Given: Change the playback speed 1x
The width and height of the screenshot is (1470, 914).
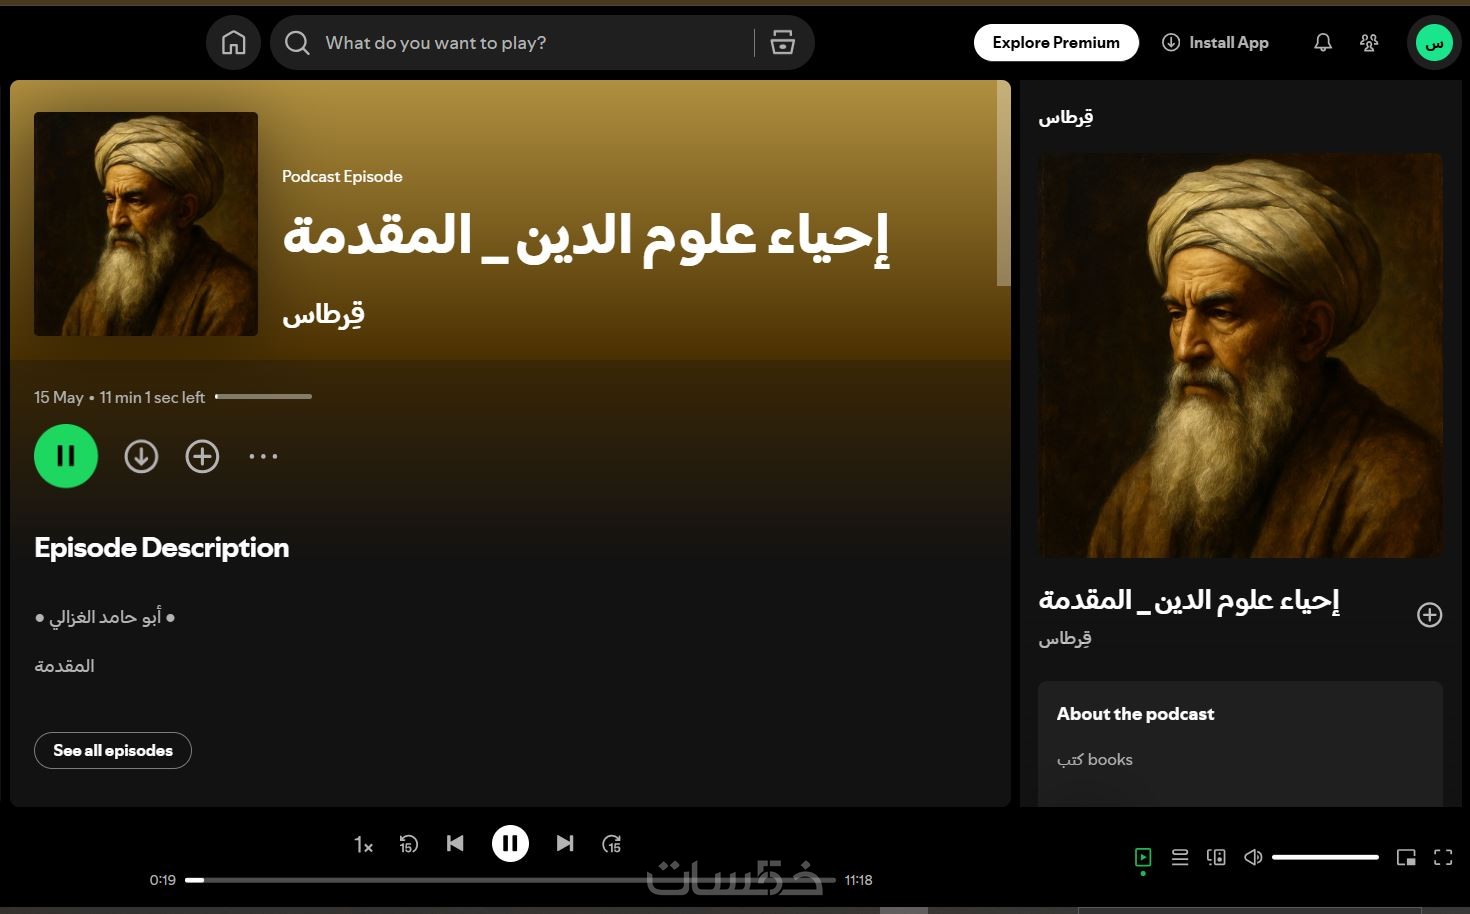Looking at the screenshot, I should pos(363,845).
